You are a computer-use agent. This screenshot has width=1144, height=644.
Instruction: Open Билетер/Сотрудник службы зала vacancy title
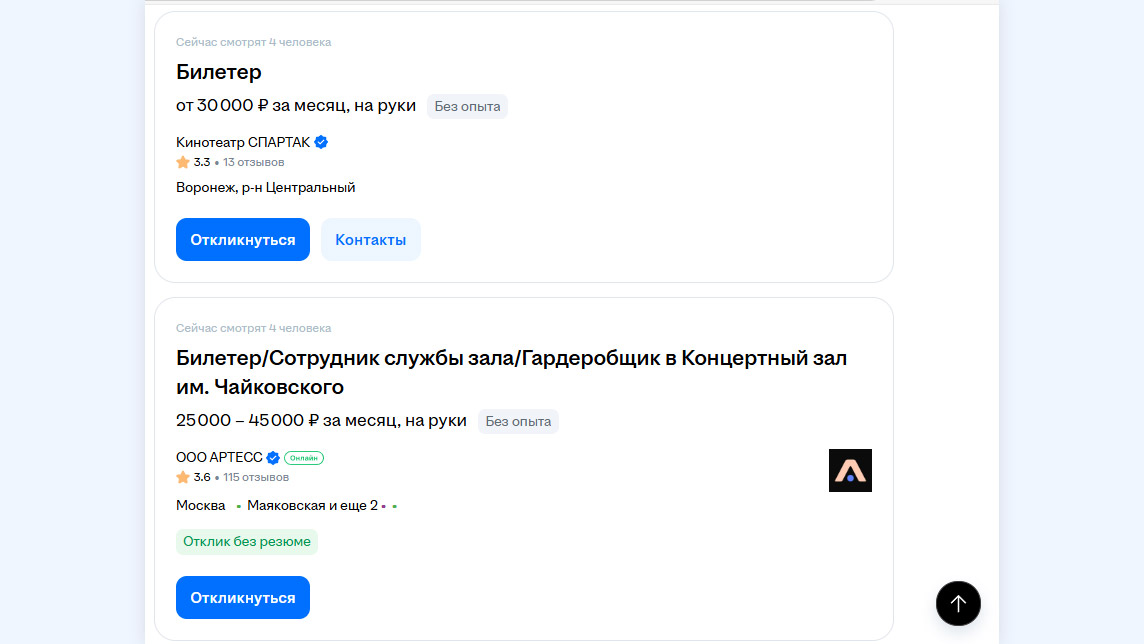tap(511, 372)
